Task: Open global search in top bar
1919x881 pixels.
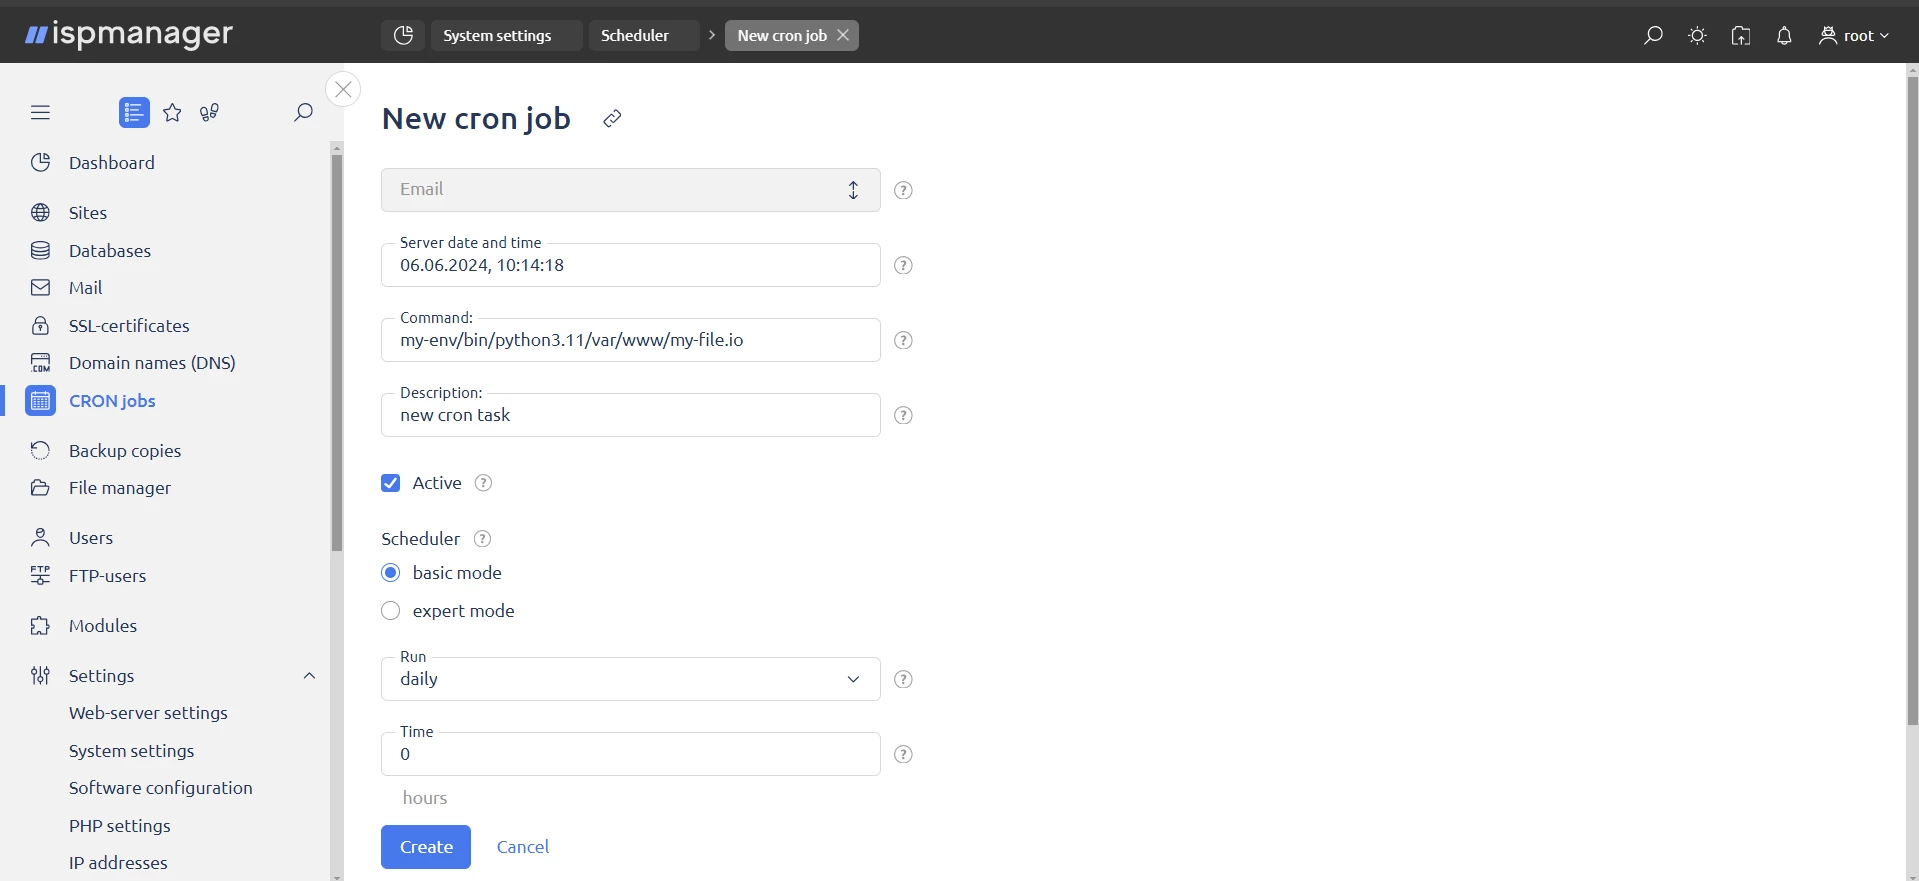Action: point(1653,35)
